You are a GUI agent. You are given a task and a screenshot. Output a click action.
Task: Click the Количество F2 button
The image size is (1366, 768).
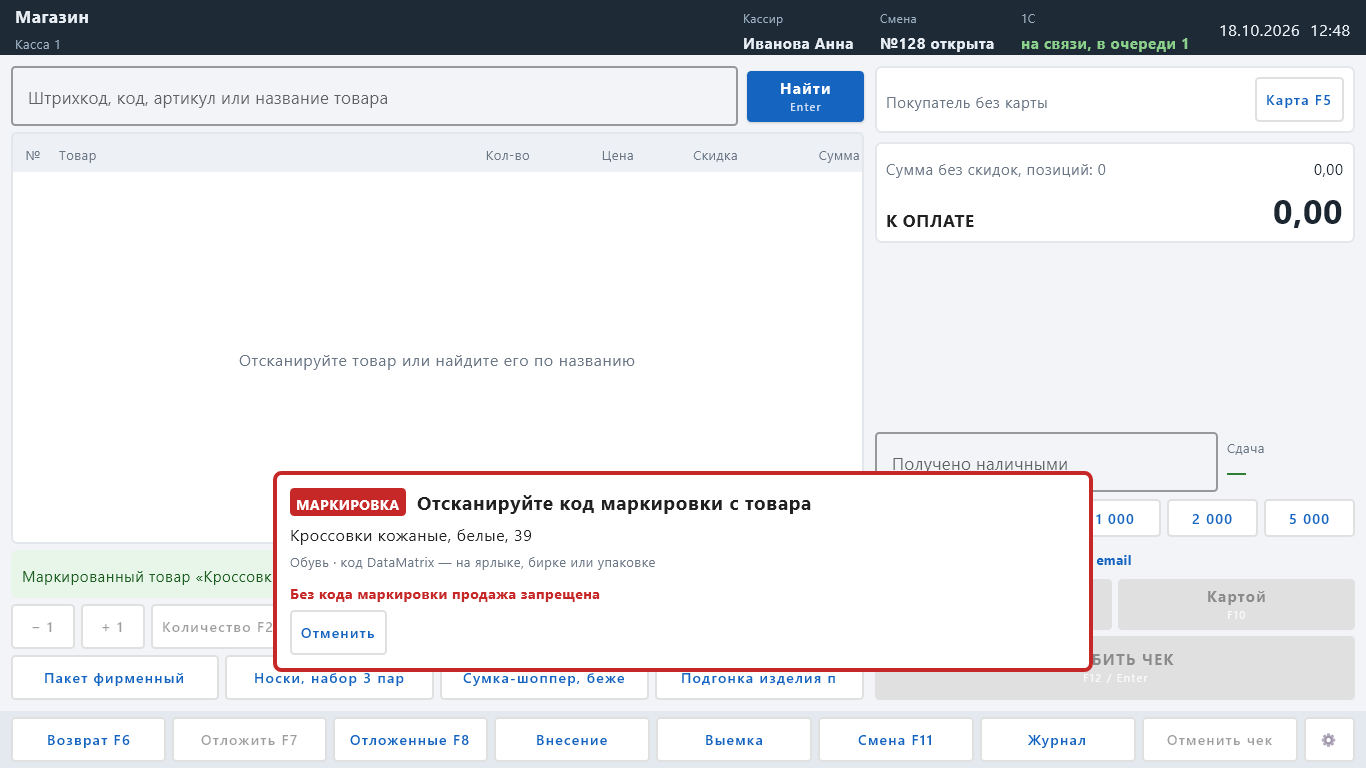pos(213,627)
